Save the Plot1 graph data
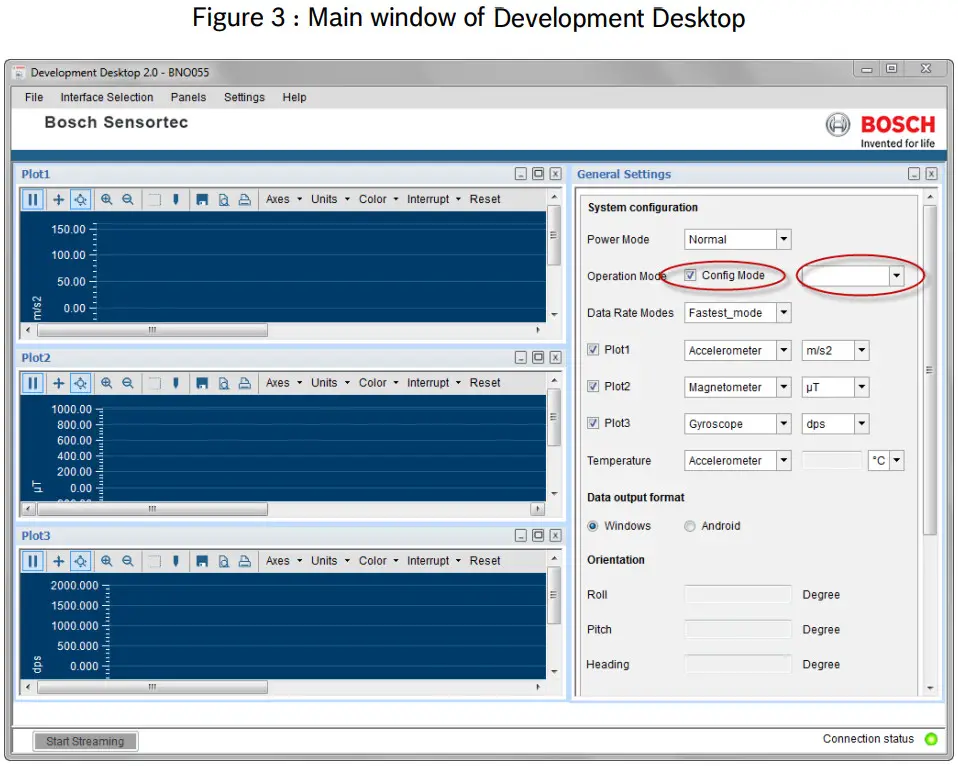 [x=203, y=199]
